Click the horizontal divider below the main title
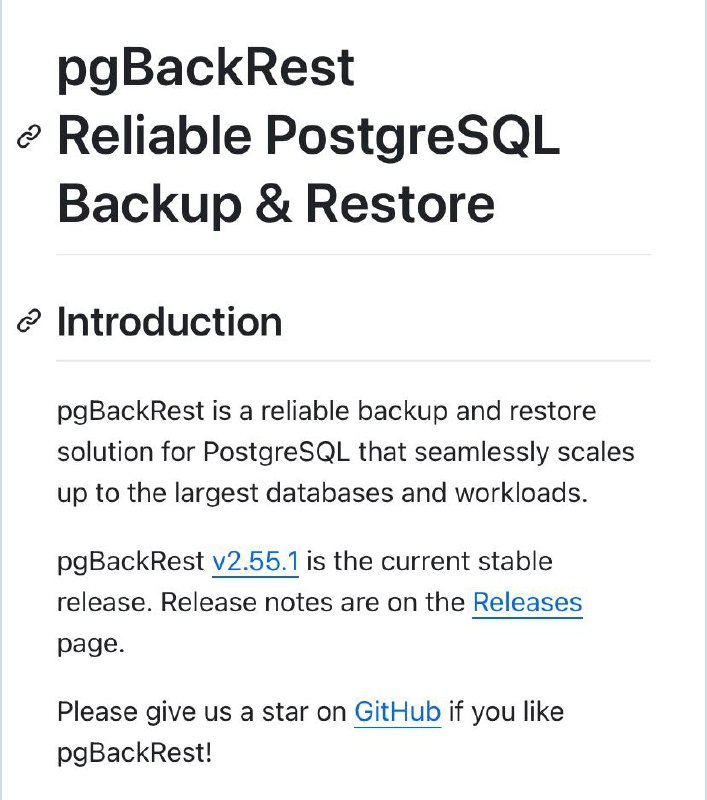707x800 pixels. 354,254
